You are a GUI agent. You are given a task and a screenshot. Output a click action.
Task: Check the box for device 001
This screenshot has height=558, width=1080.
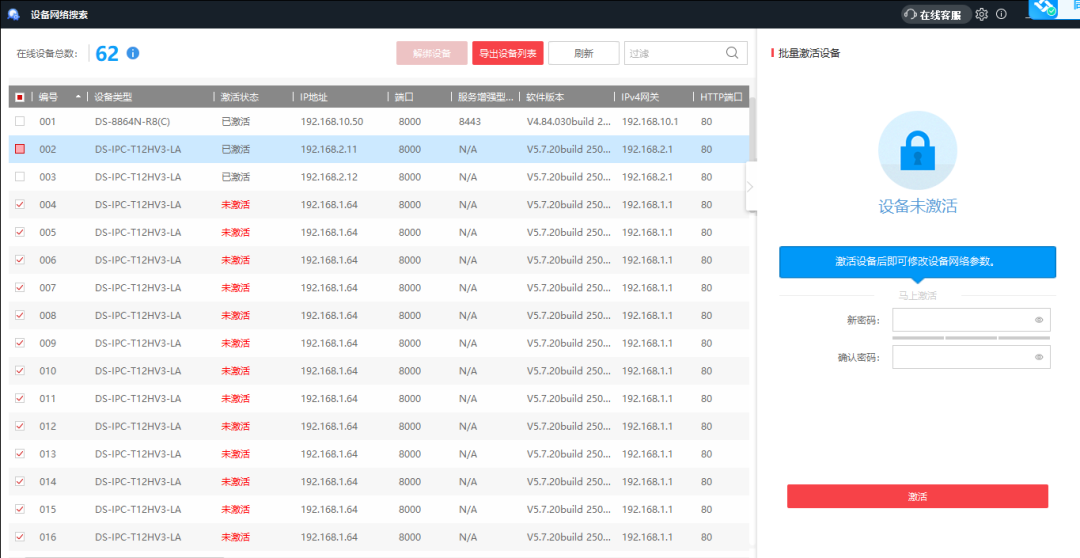click(20, 122)
